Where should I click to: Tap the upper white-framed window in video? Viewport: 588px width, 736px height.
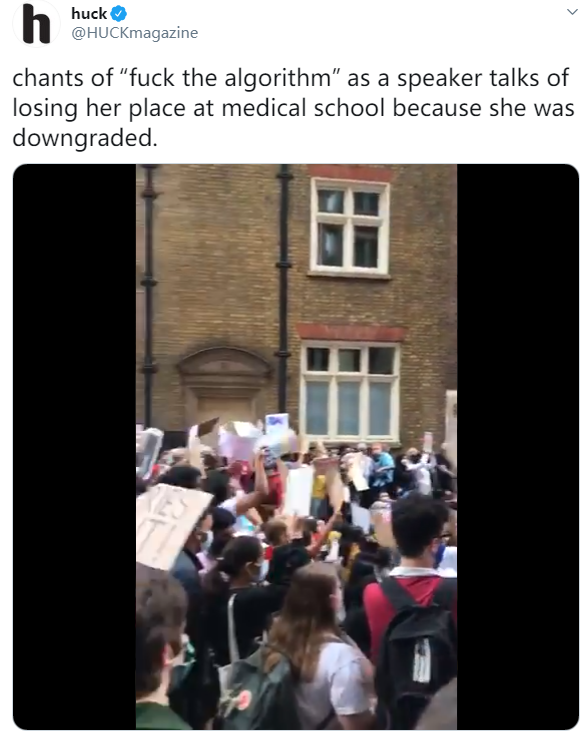point(350,227)
